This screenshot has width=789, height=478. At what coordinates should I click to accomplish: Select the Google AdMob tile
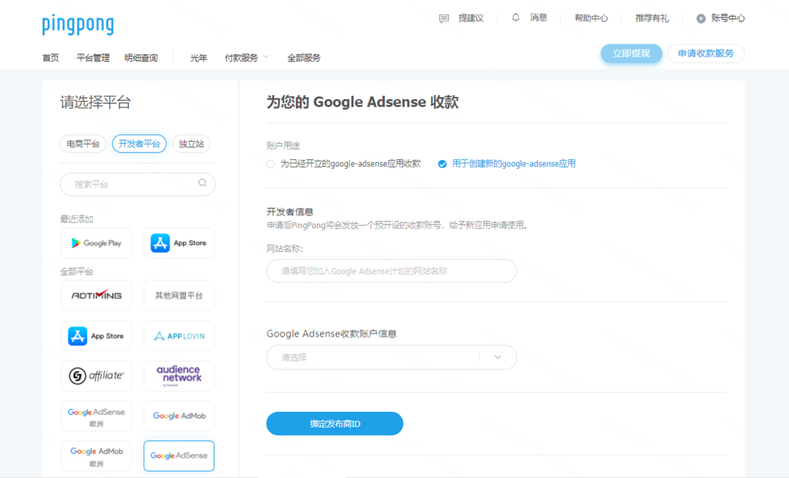pyautogui.click(x=179, y=416)
